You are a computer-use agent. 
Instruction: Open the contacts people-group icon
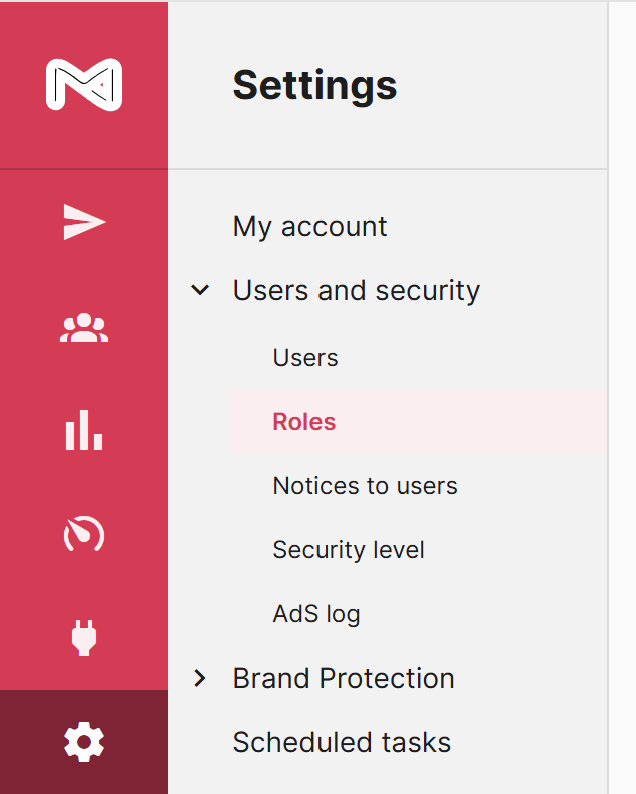(x=84, y=328)
